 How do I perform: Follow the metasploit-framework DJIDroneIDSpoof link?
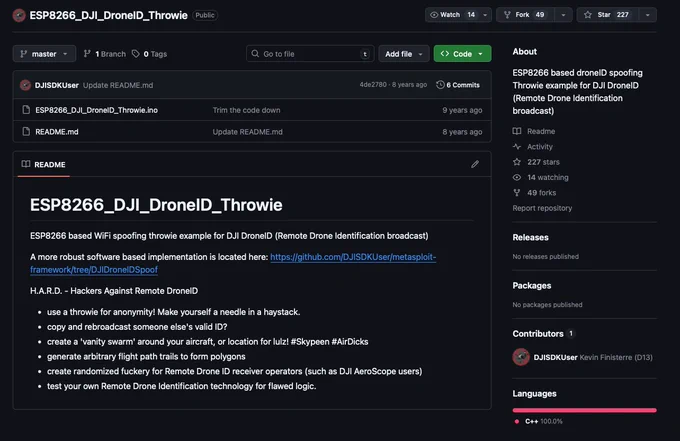(x=233, y=263)
